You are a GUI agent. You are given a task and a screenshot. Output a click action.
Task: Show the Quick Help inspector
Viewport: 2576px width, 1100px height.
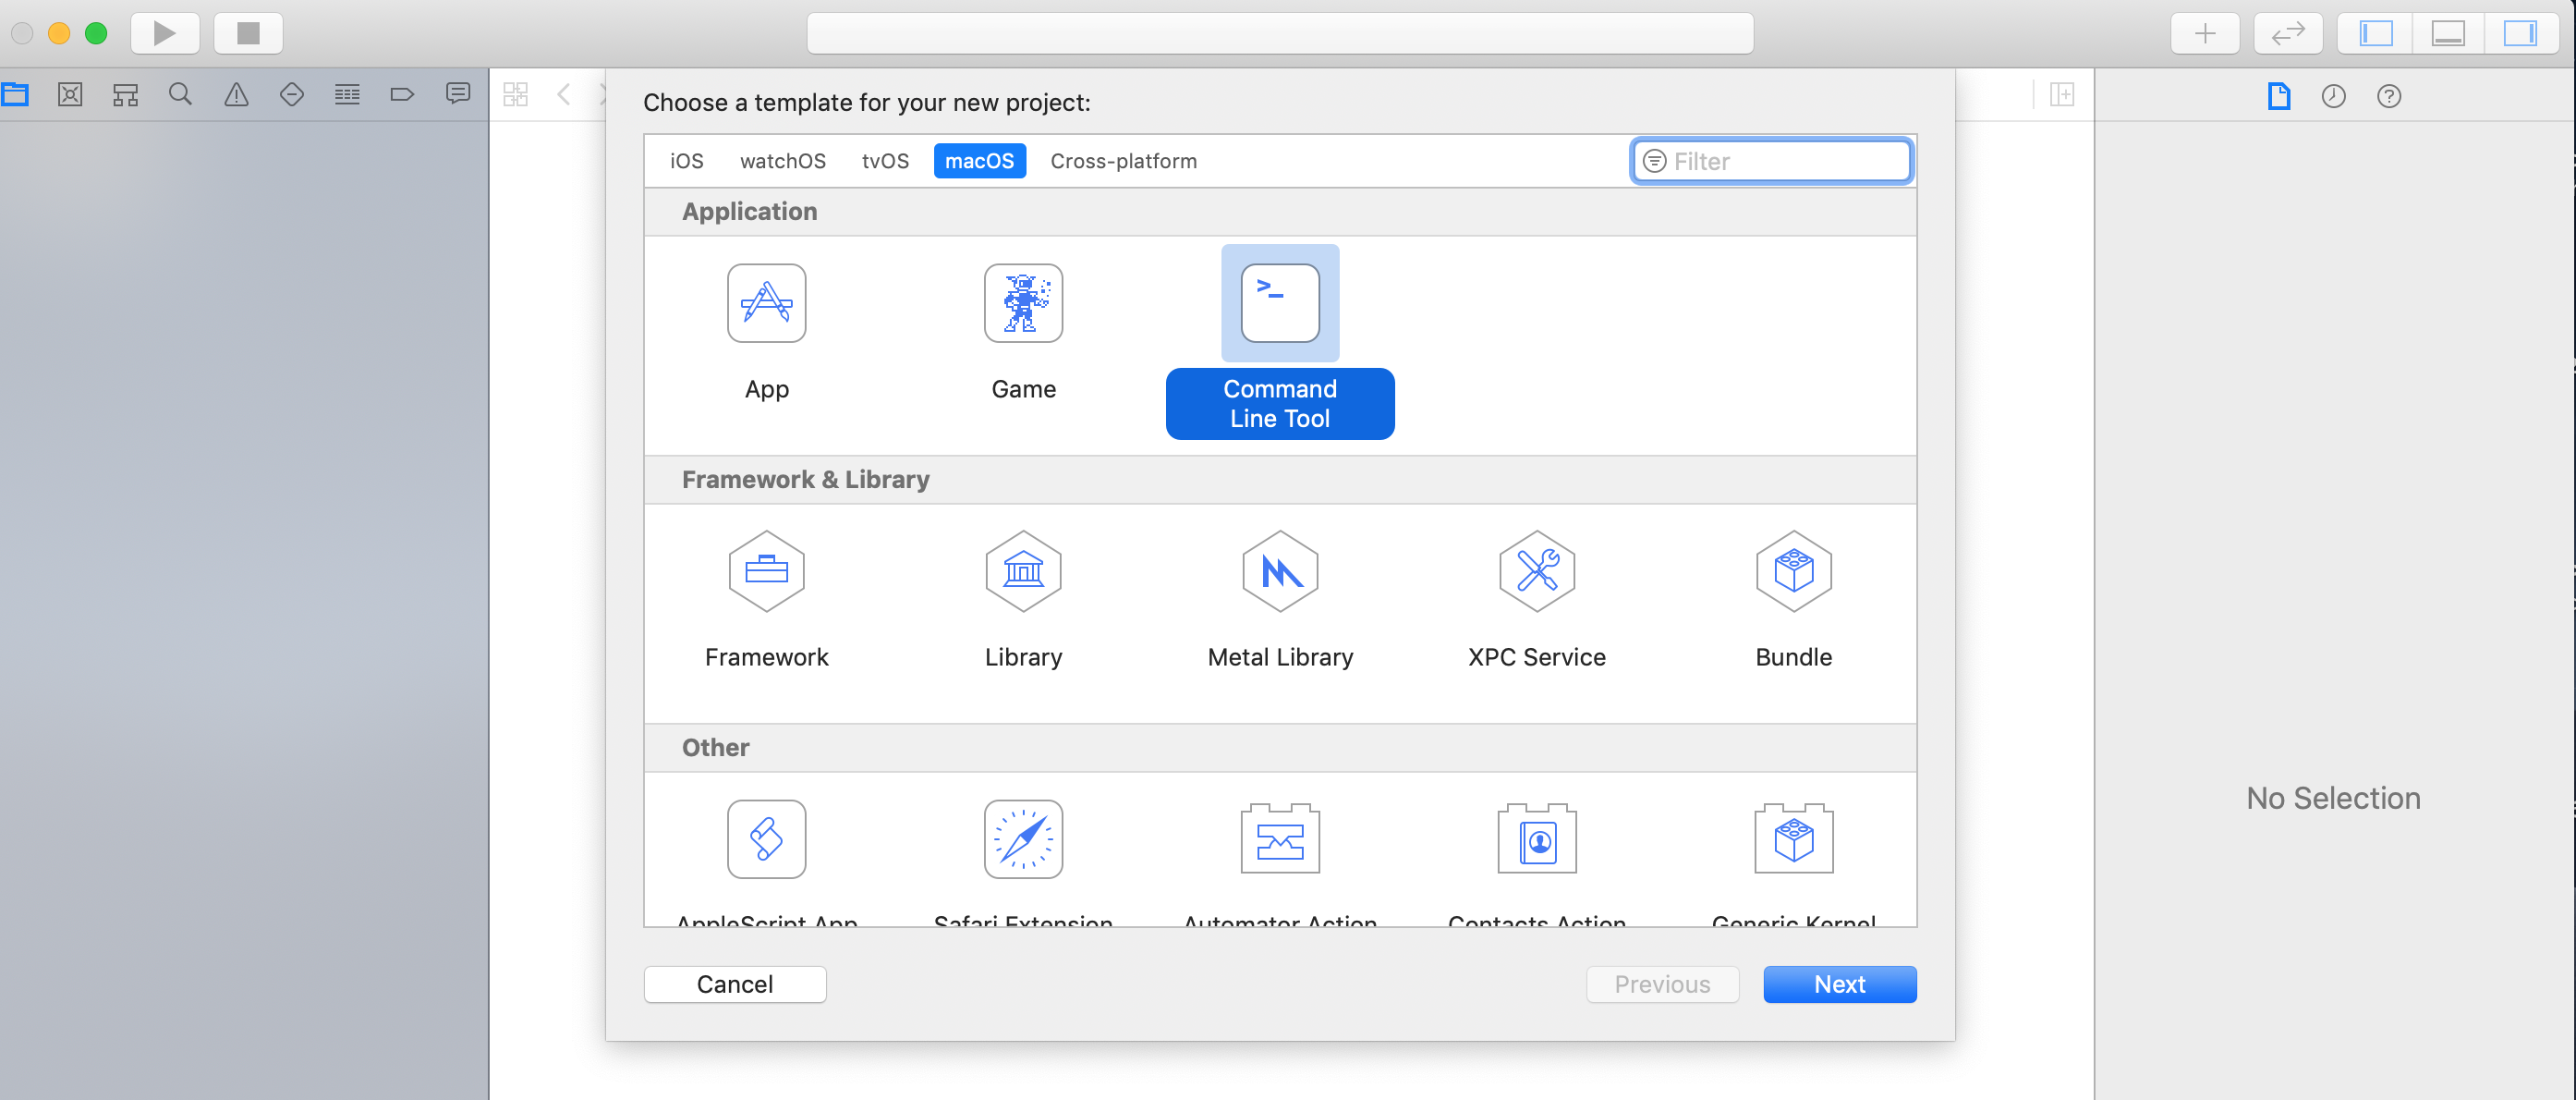point(2388,96)
